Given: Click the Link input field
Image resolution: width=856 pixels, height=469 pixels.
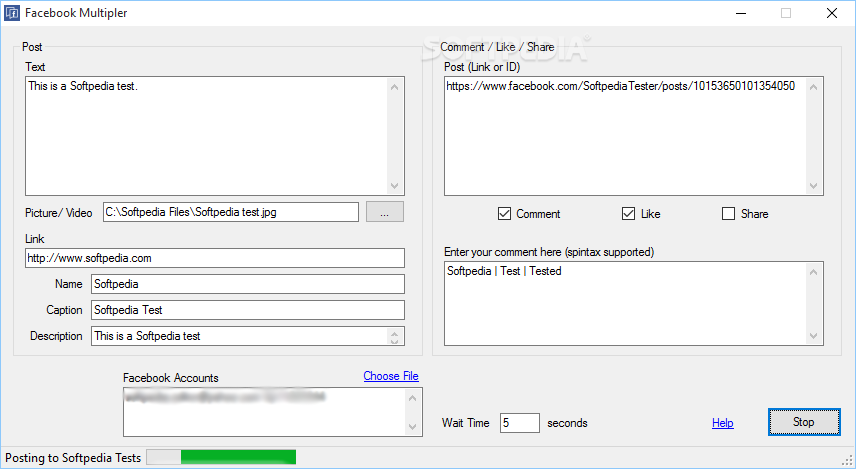Looking at the screenshot, I should (215, 258).
